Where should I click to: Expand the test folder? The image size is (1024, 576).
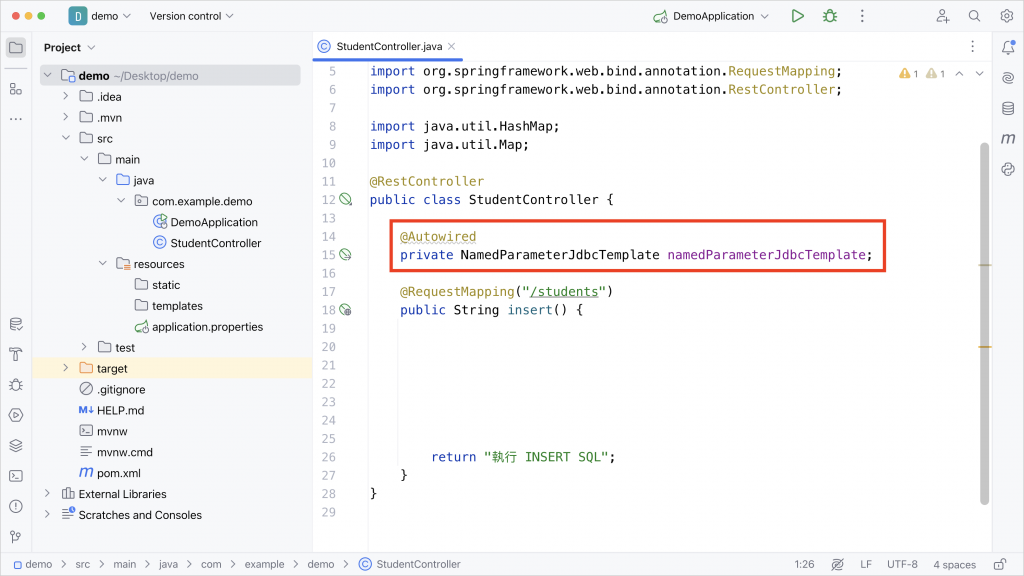click(x=84, y=347)
